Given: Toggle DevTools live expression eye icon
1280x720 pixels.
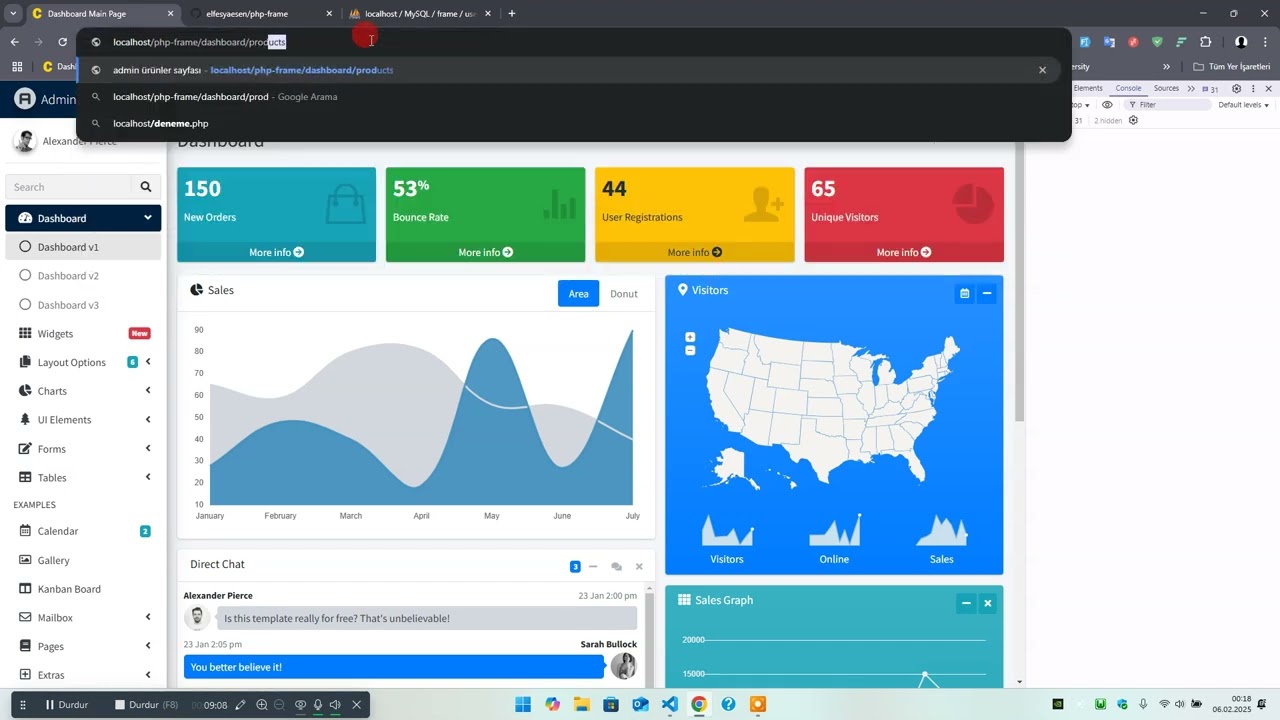Looking at the screenshot, I should (x=1107, y=104).
